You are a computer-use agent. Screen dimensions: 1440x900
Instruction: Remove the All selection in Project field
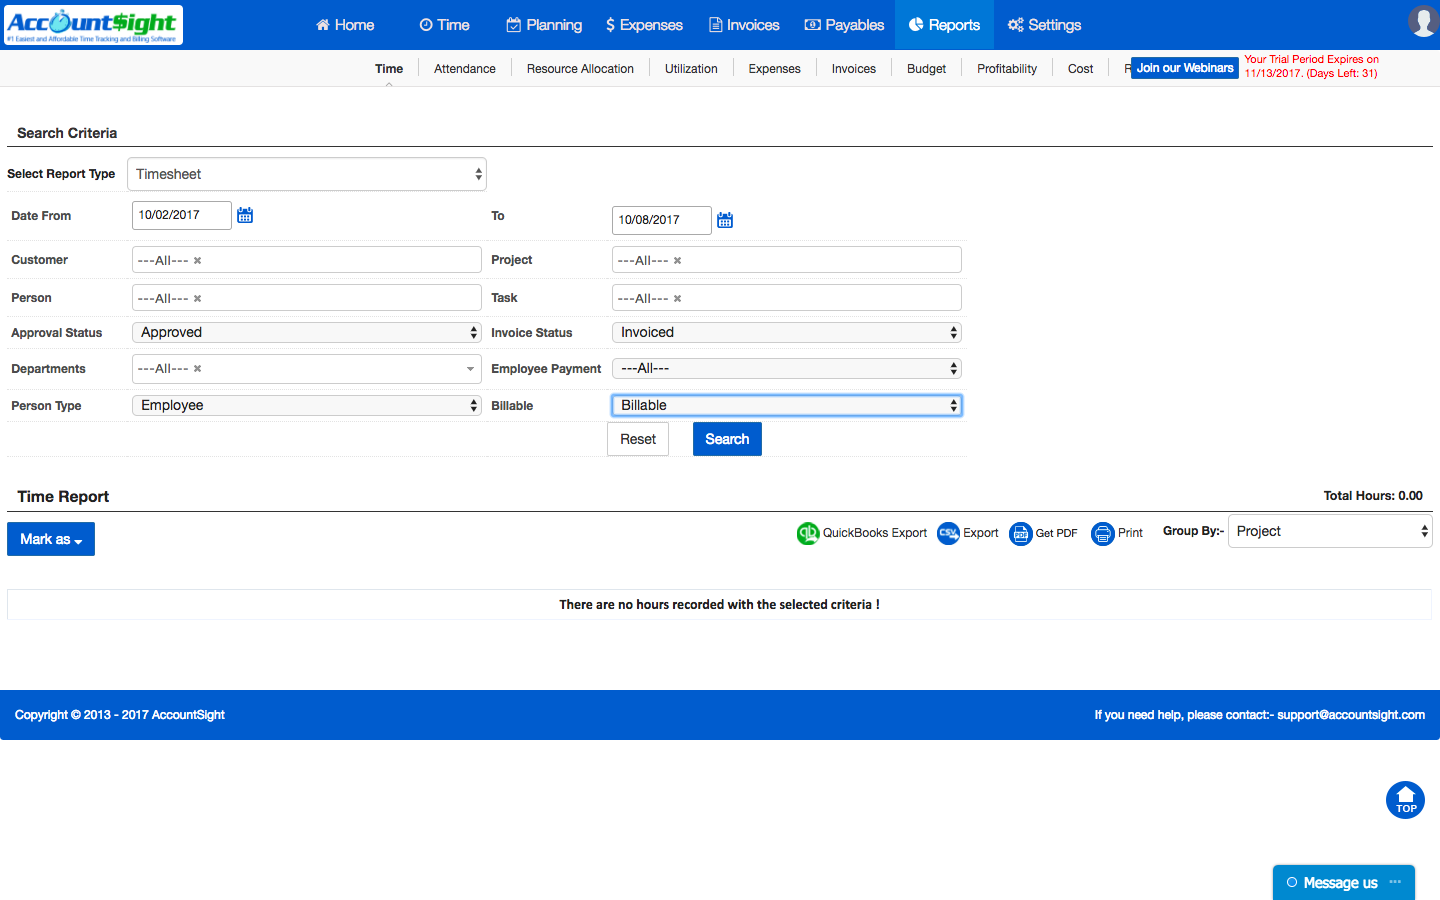(678, 259)
